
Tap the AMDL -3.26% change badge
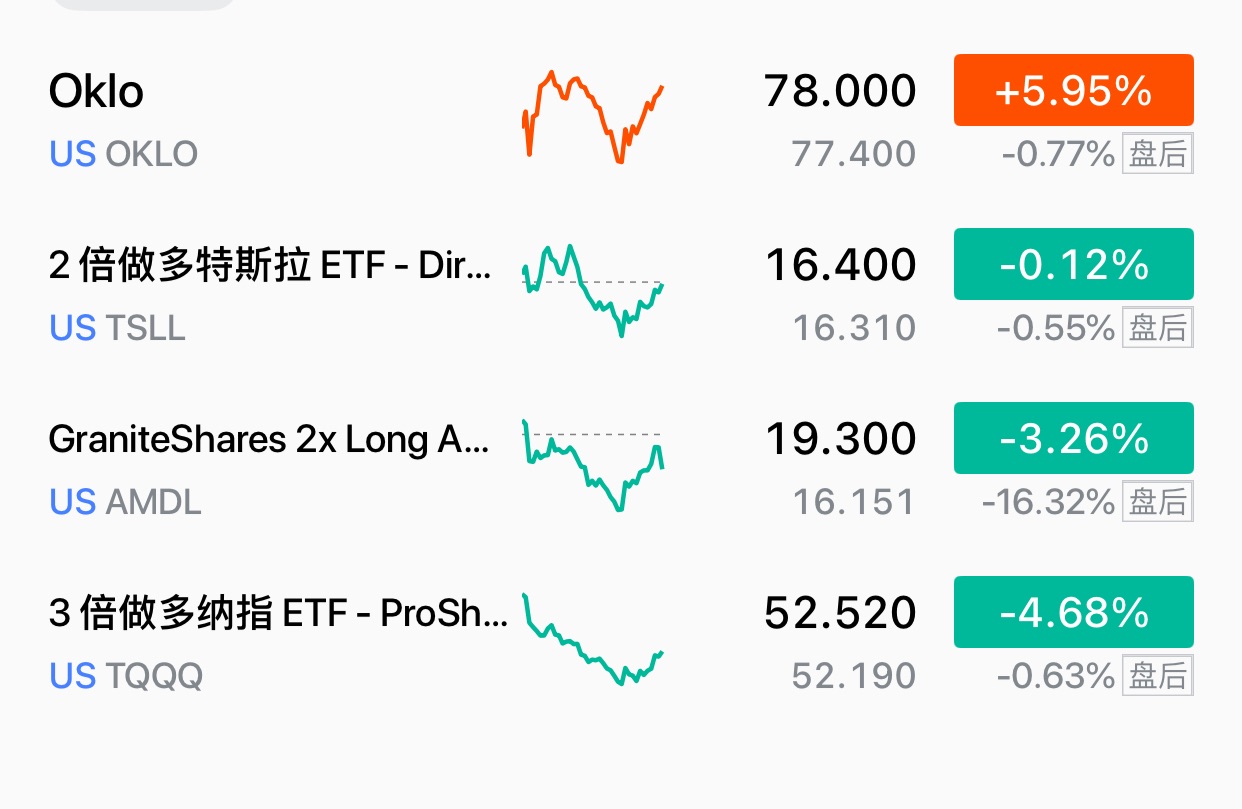pyautogui.click(x=1073, y=439)
